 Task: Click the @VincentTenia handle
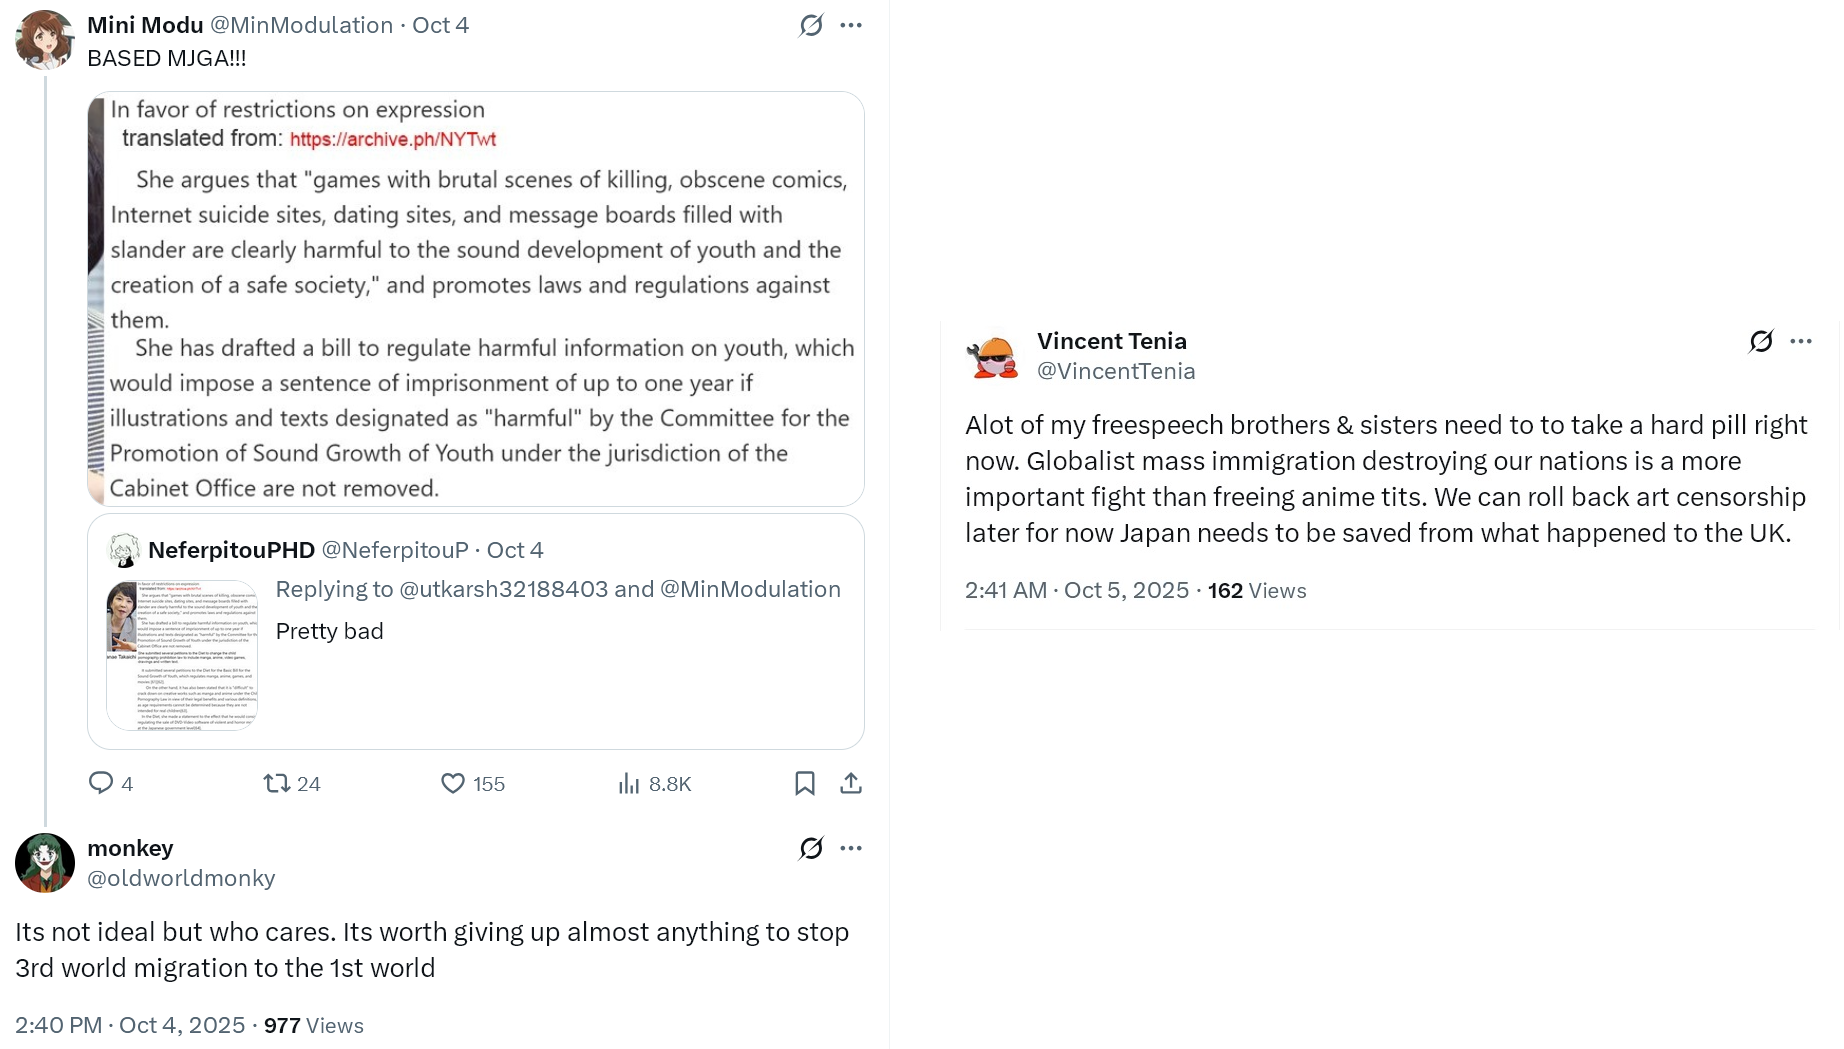coord(1116,371)
